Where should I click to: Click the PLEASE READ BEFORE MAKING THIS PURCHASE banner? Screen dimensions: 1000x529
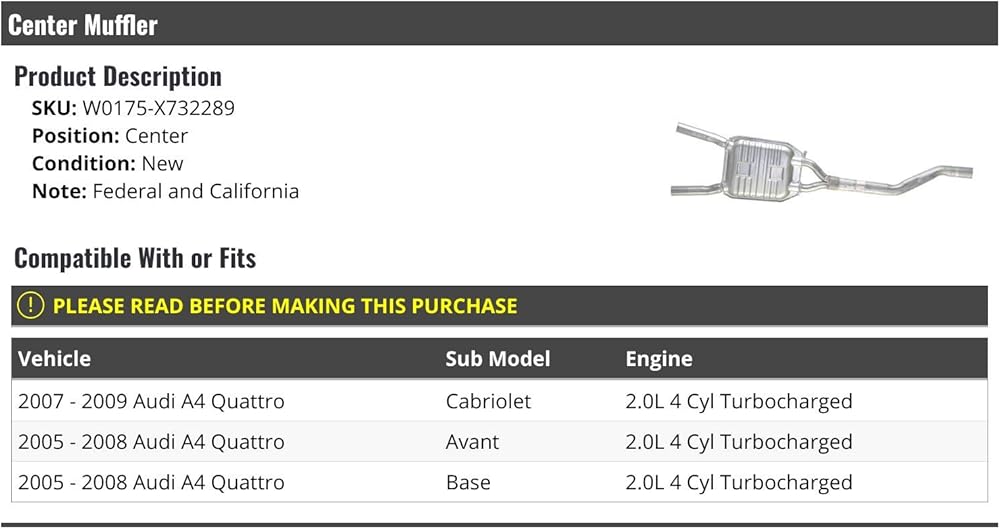click(x=499, y=306)
